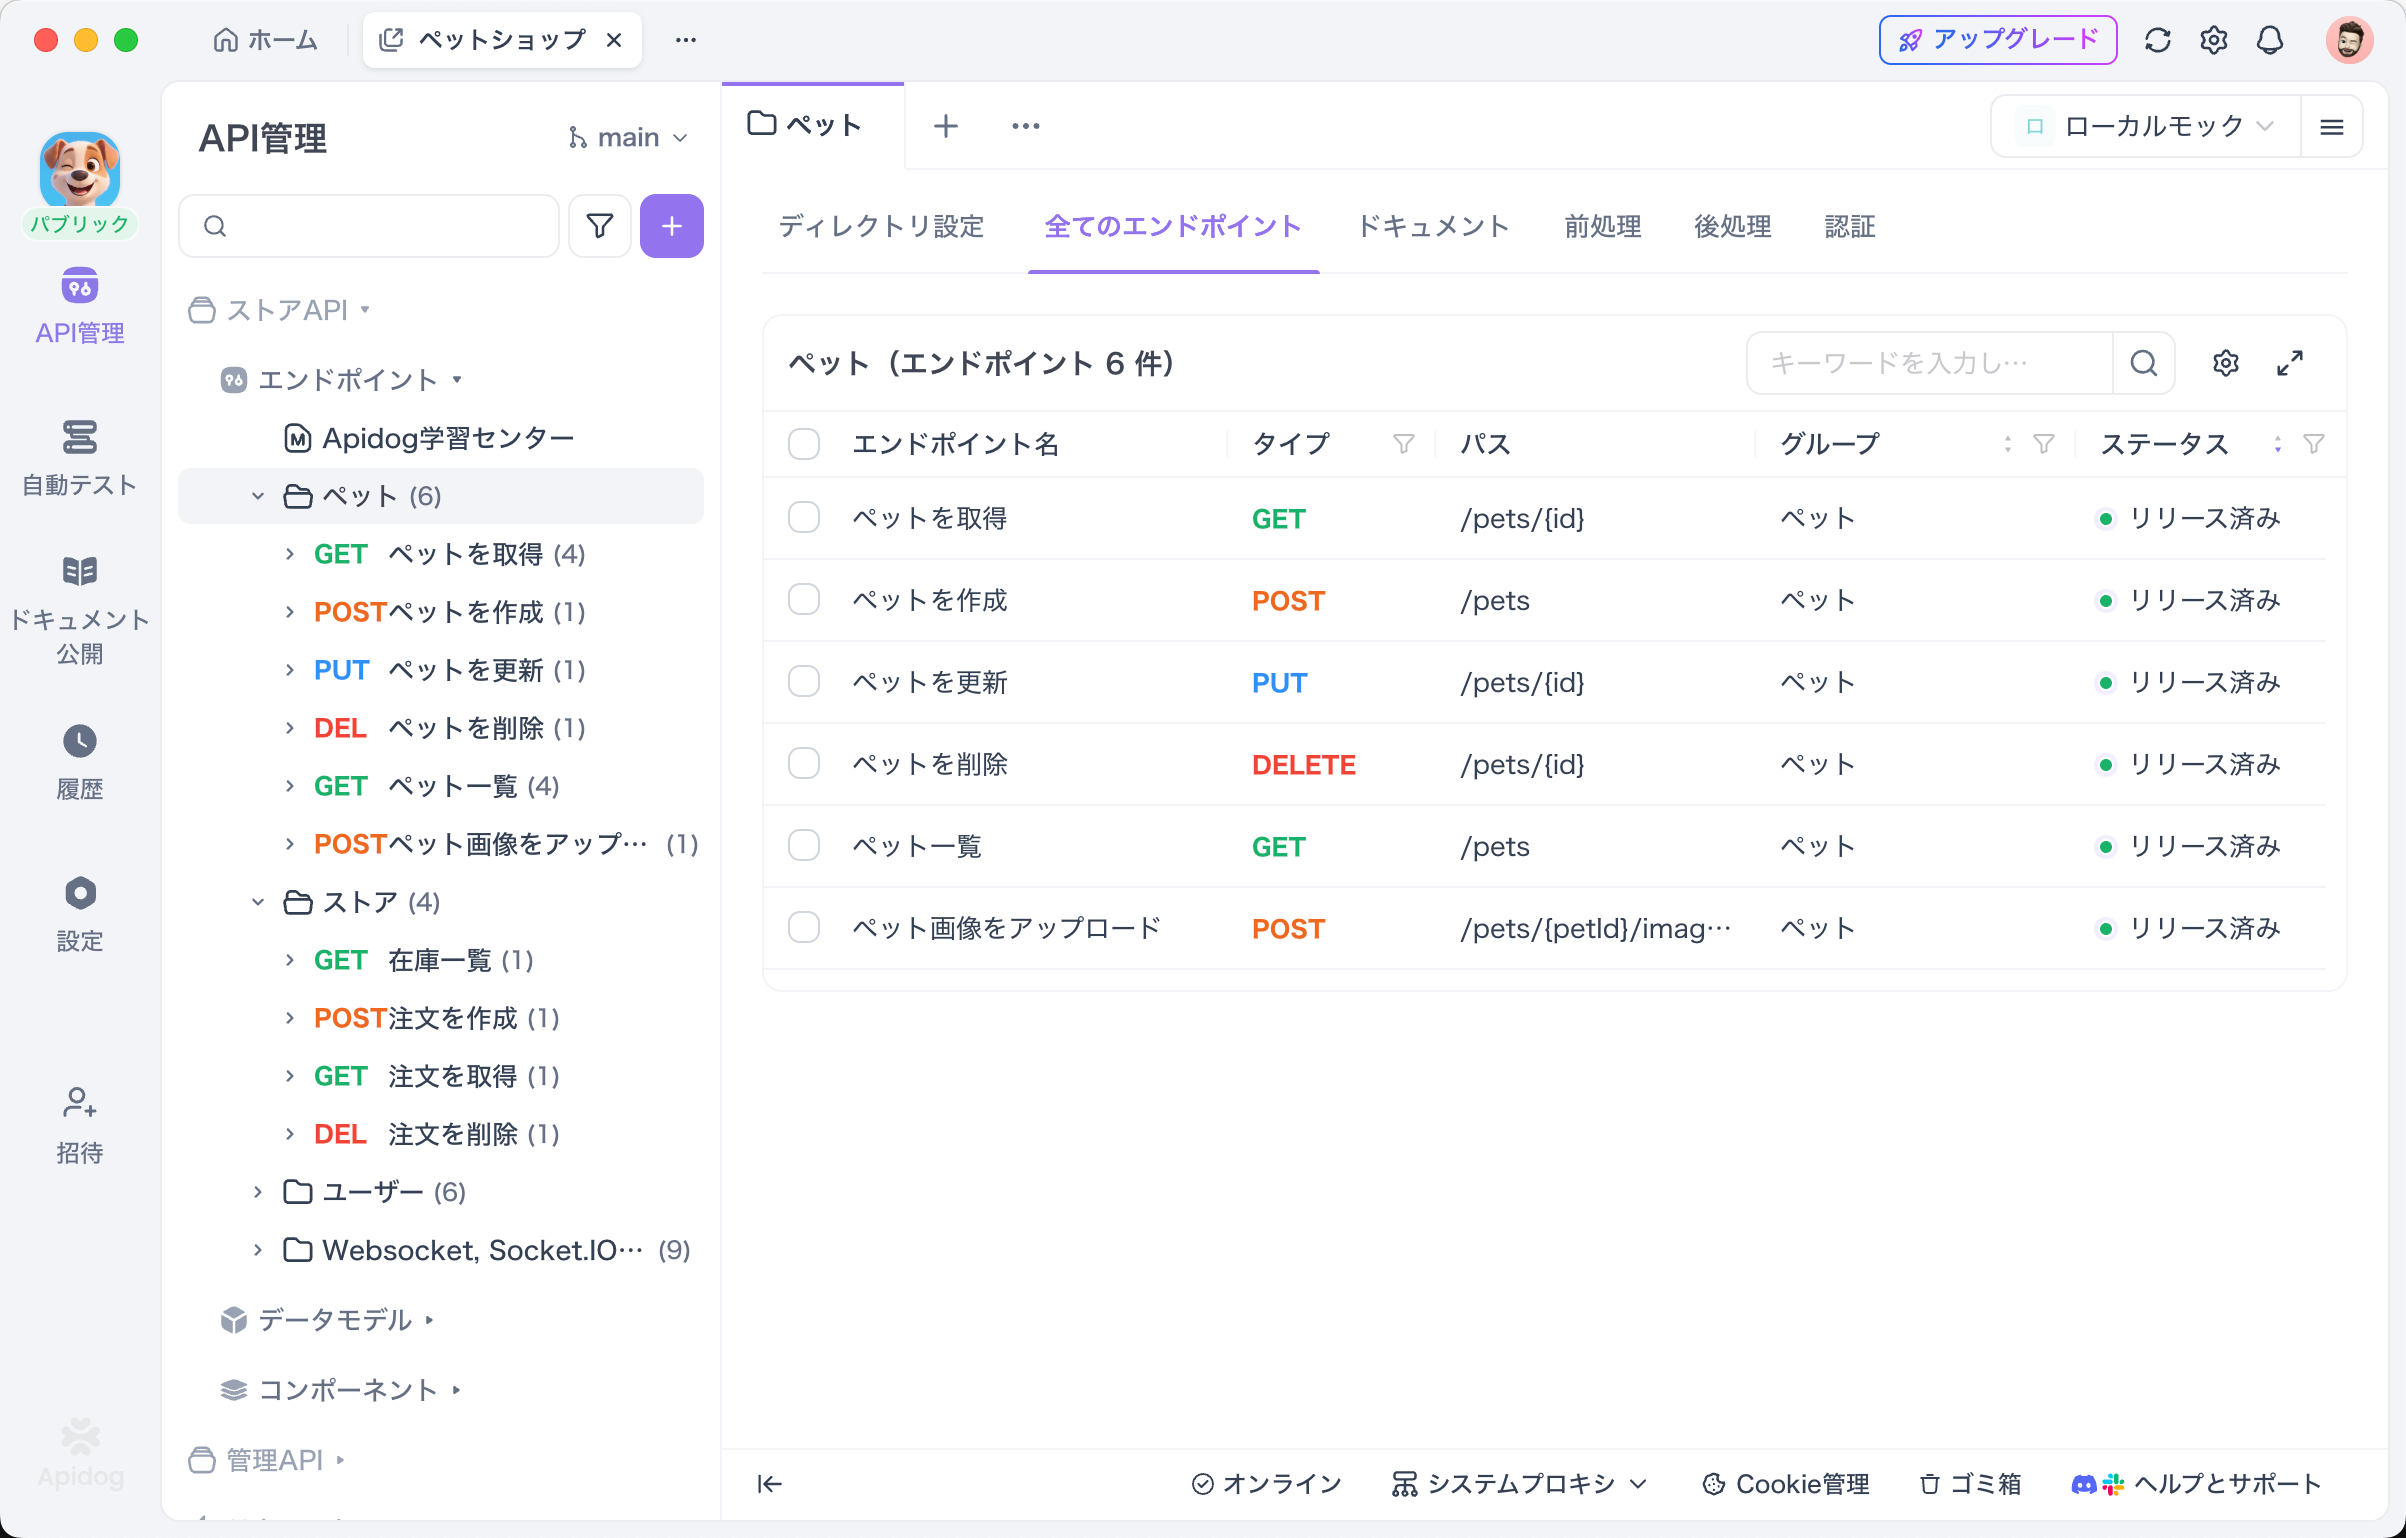Check the ペットを作成 row checkbox

(x=804, y=600)
